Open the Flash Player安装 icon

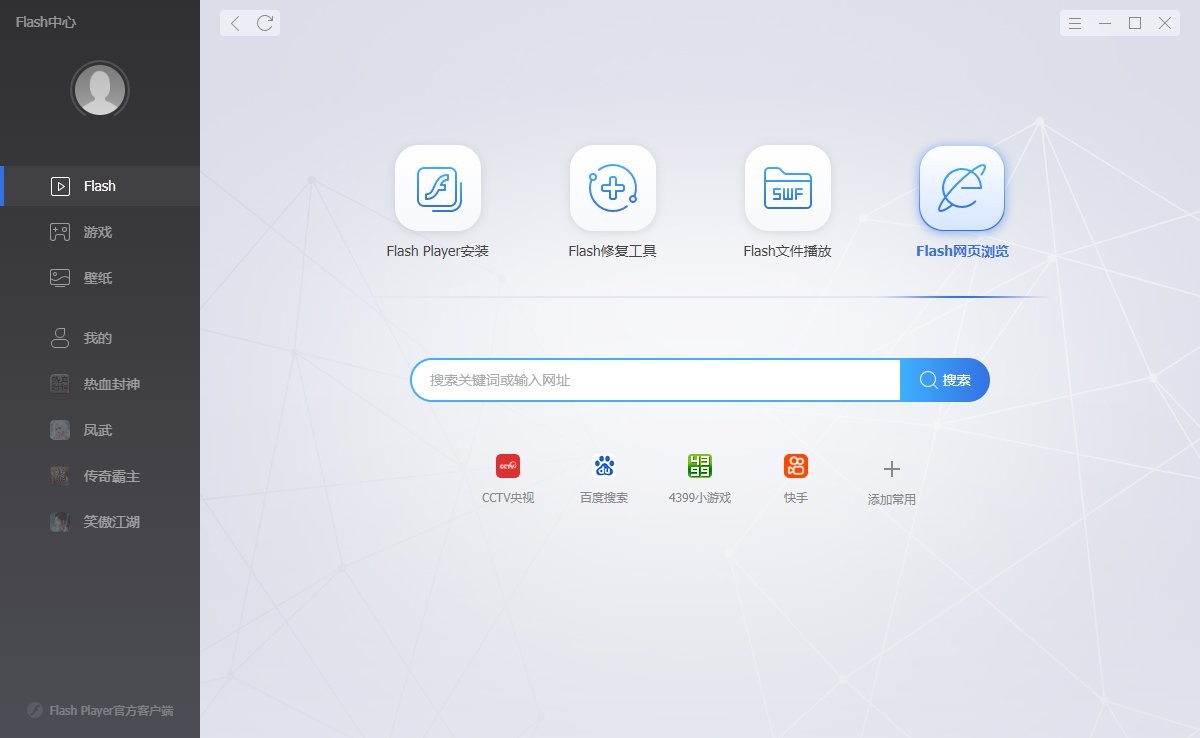pos(437,188)
